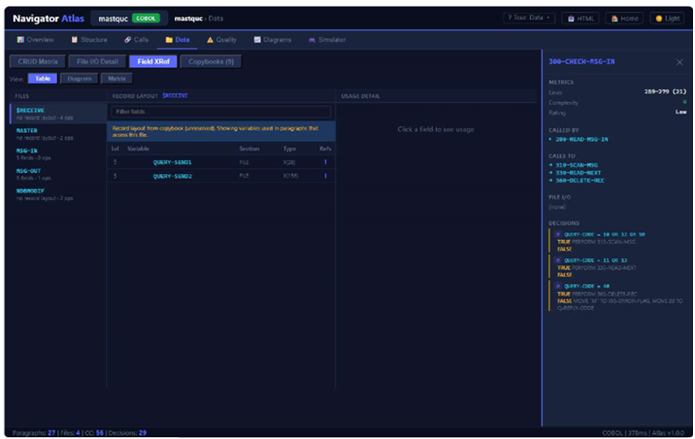Open the 360-DELETE-REC call link
The height and width of the screenshot is (439, 695).
(x=580, y=180)
